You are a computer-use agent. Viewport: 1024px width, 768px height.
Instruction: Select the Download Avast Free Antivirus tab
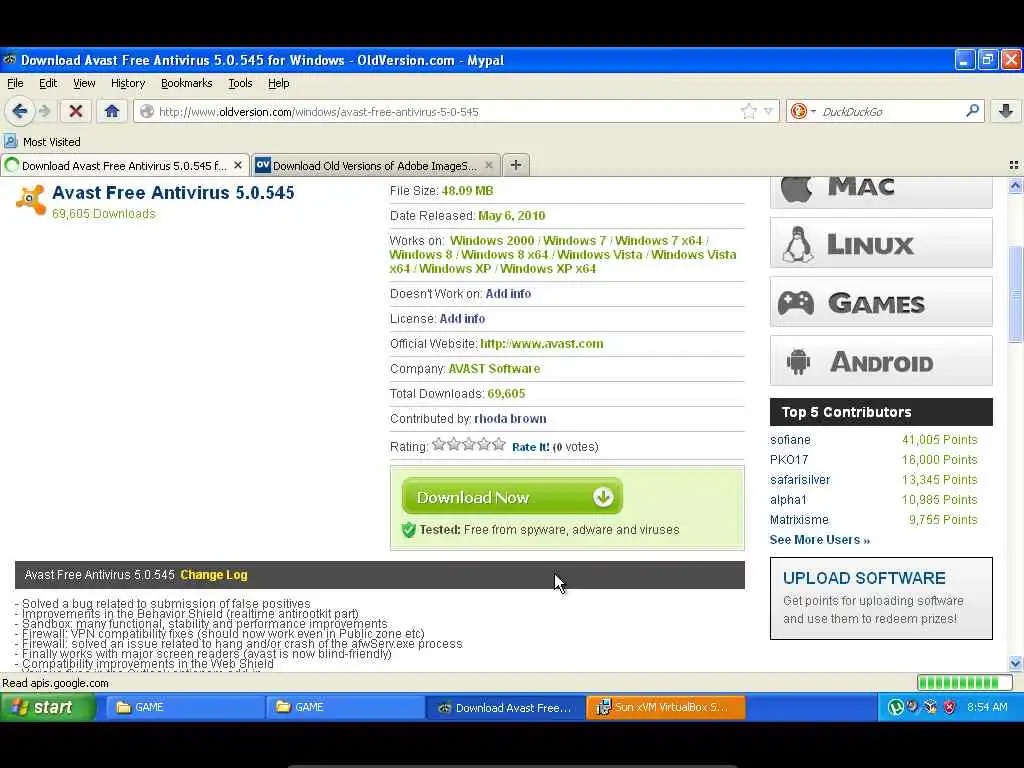tap(125, 165)
